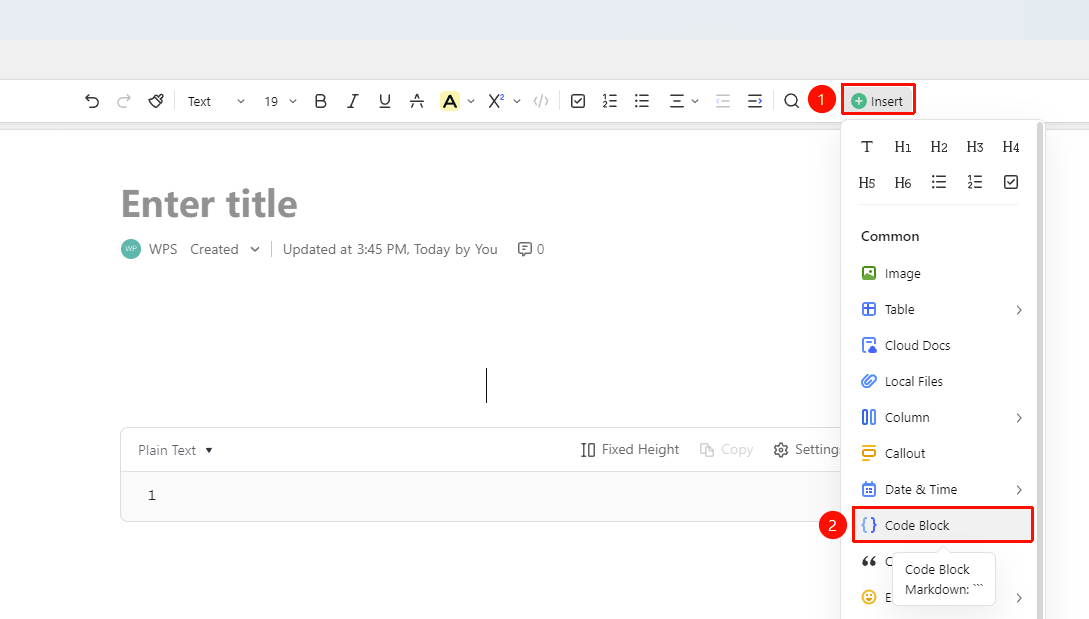This screenshot has width=1089, height=619.
Task: Toggle italic formatting
Action: click(x=353, y=101)
